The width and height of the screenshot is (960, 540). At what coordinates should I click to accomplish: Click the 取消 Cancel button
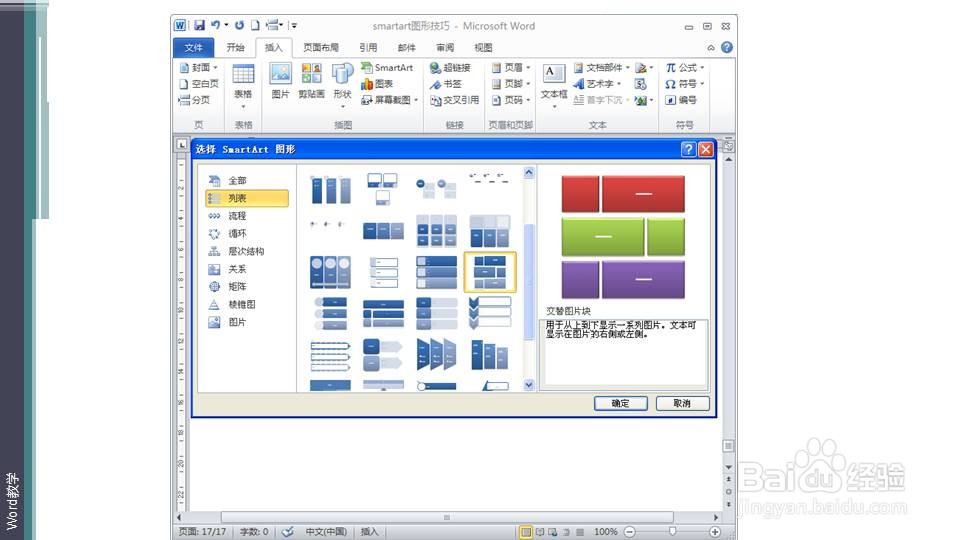pyautogui.click(x=682, y=403)
